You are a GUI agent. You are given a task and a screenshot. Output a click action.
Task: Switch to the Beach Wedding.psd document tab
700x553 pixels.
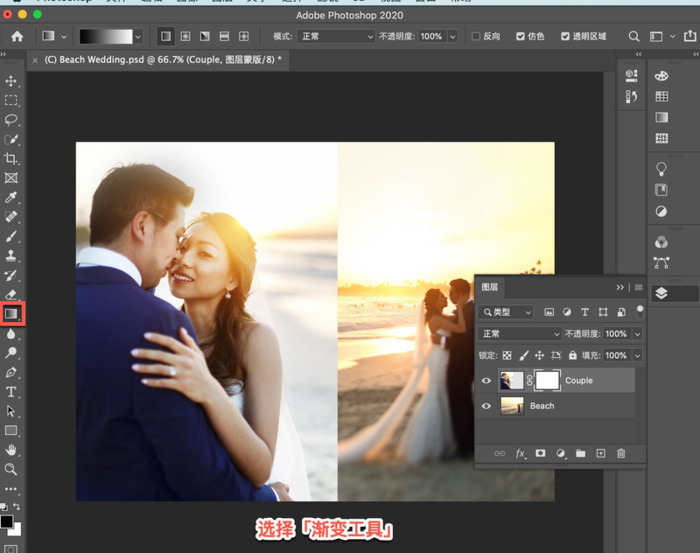(162, 60)
